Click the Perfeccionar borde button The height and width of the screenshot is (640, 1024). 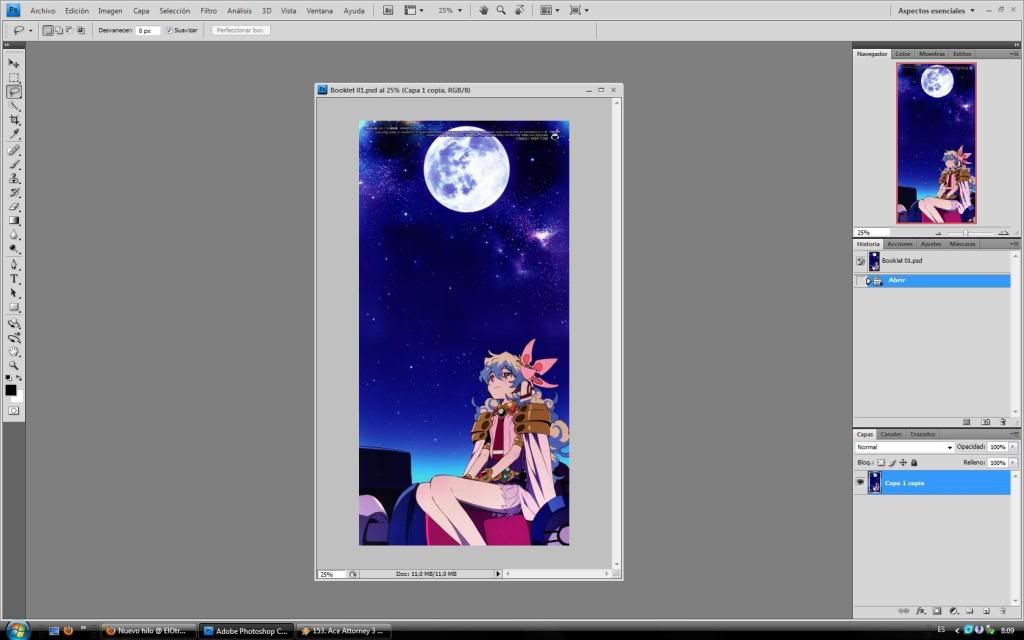[241, 30]
